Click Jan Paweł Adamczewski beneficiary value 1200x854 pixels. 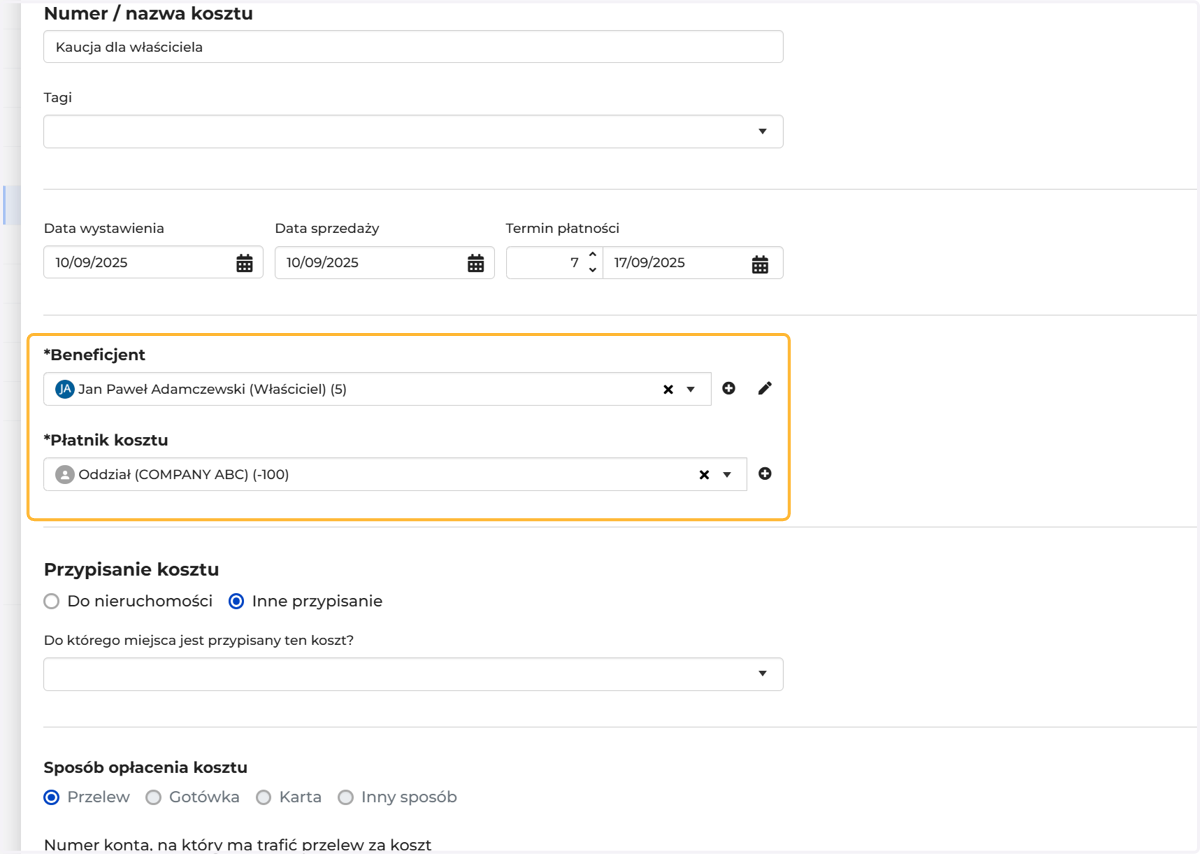212,390
